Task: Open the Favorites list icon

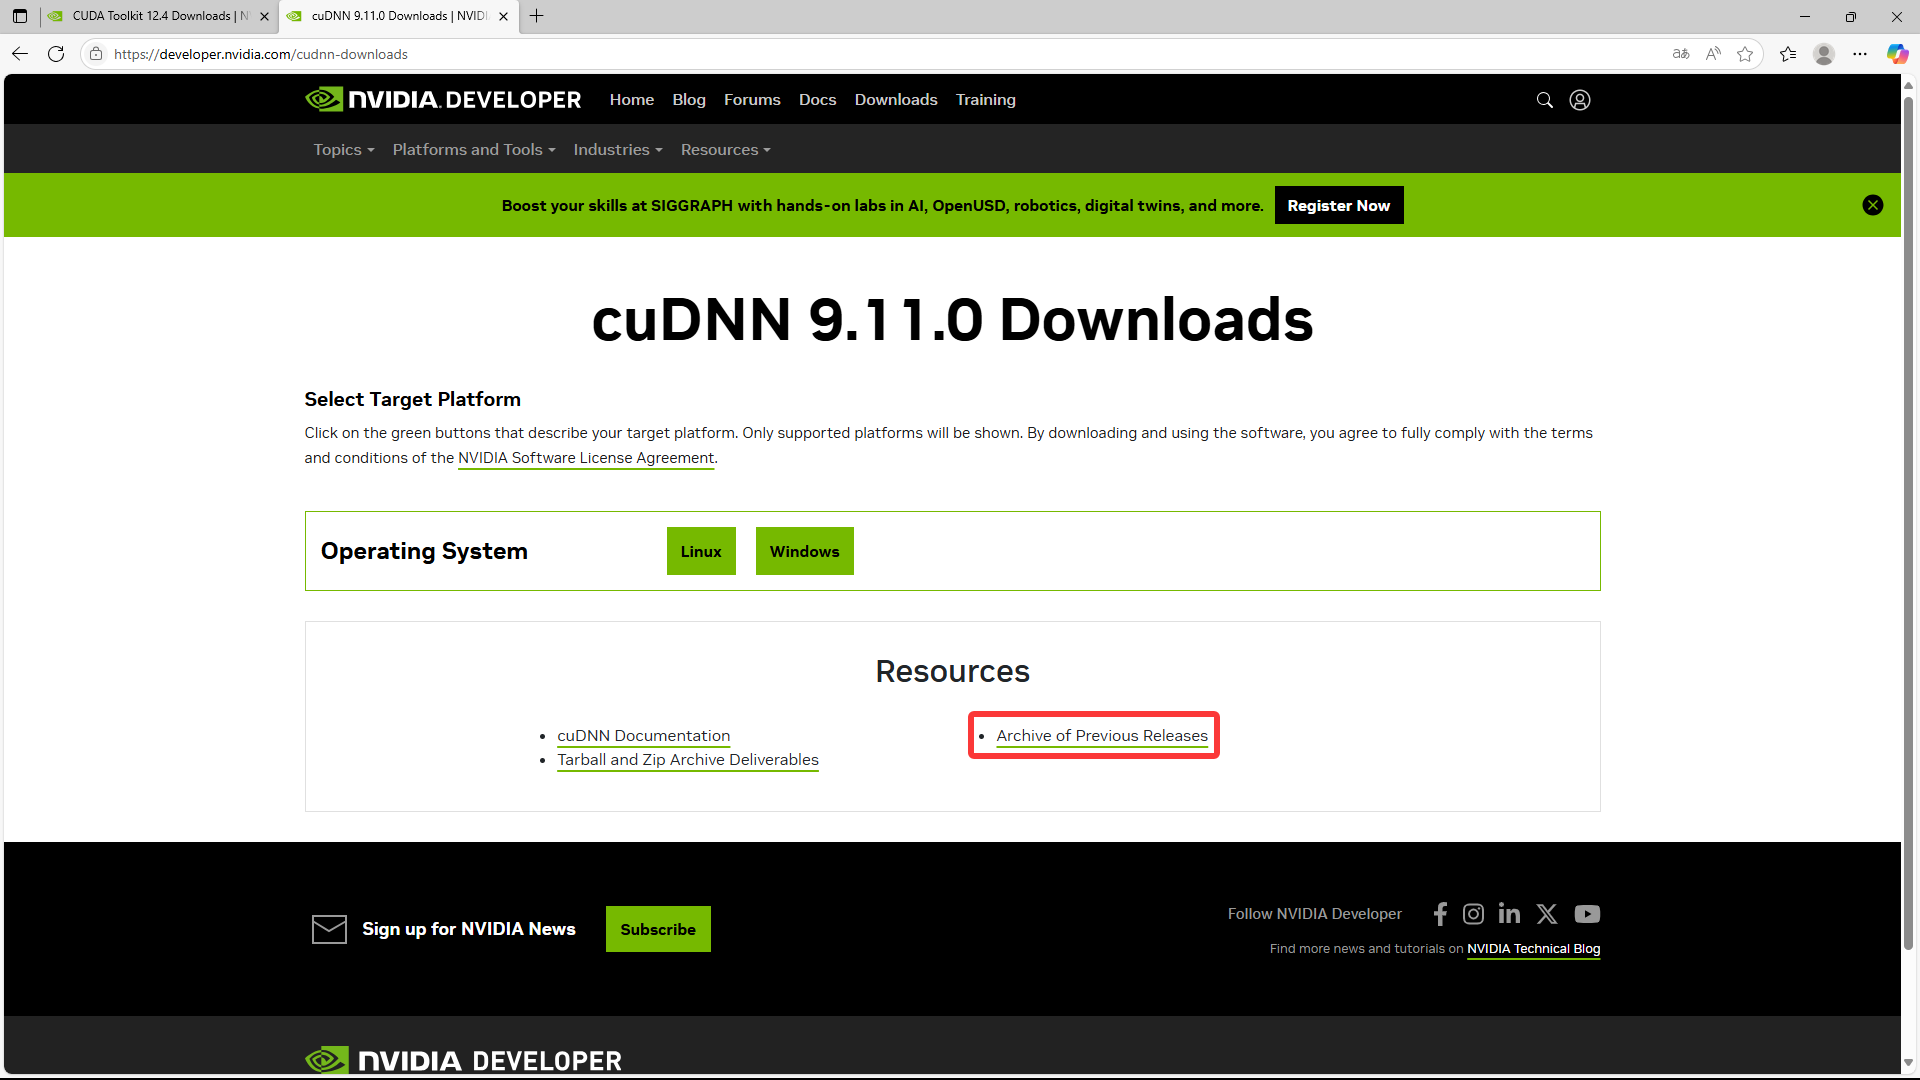Action: 1788,54
